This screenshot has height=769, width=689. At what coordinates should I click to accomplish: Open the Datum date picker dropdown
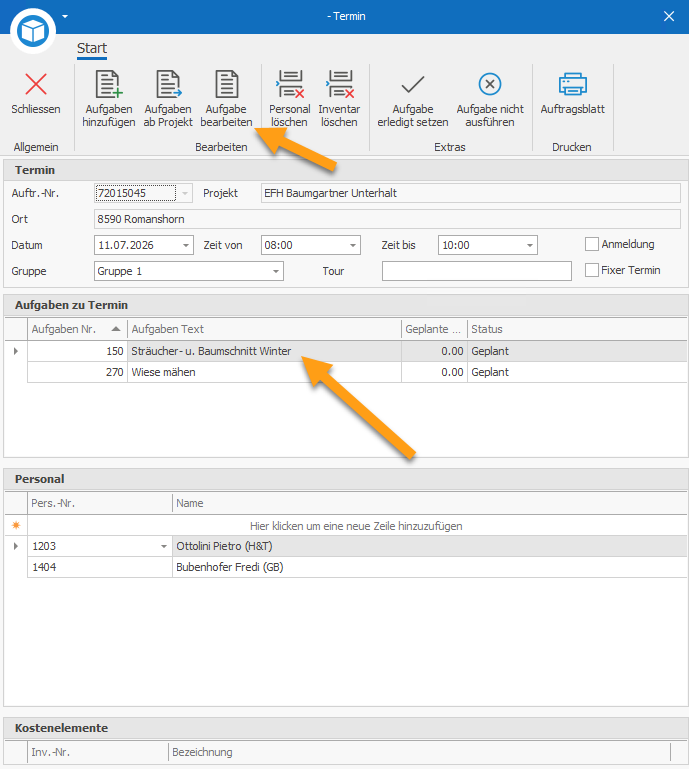[186, 245]
